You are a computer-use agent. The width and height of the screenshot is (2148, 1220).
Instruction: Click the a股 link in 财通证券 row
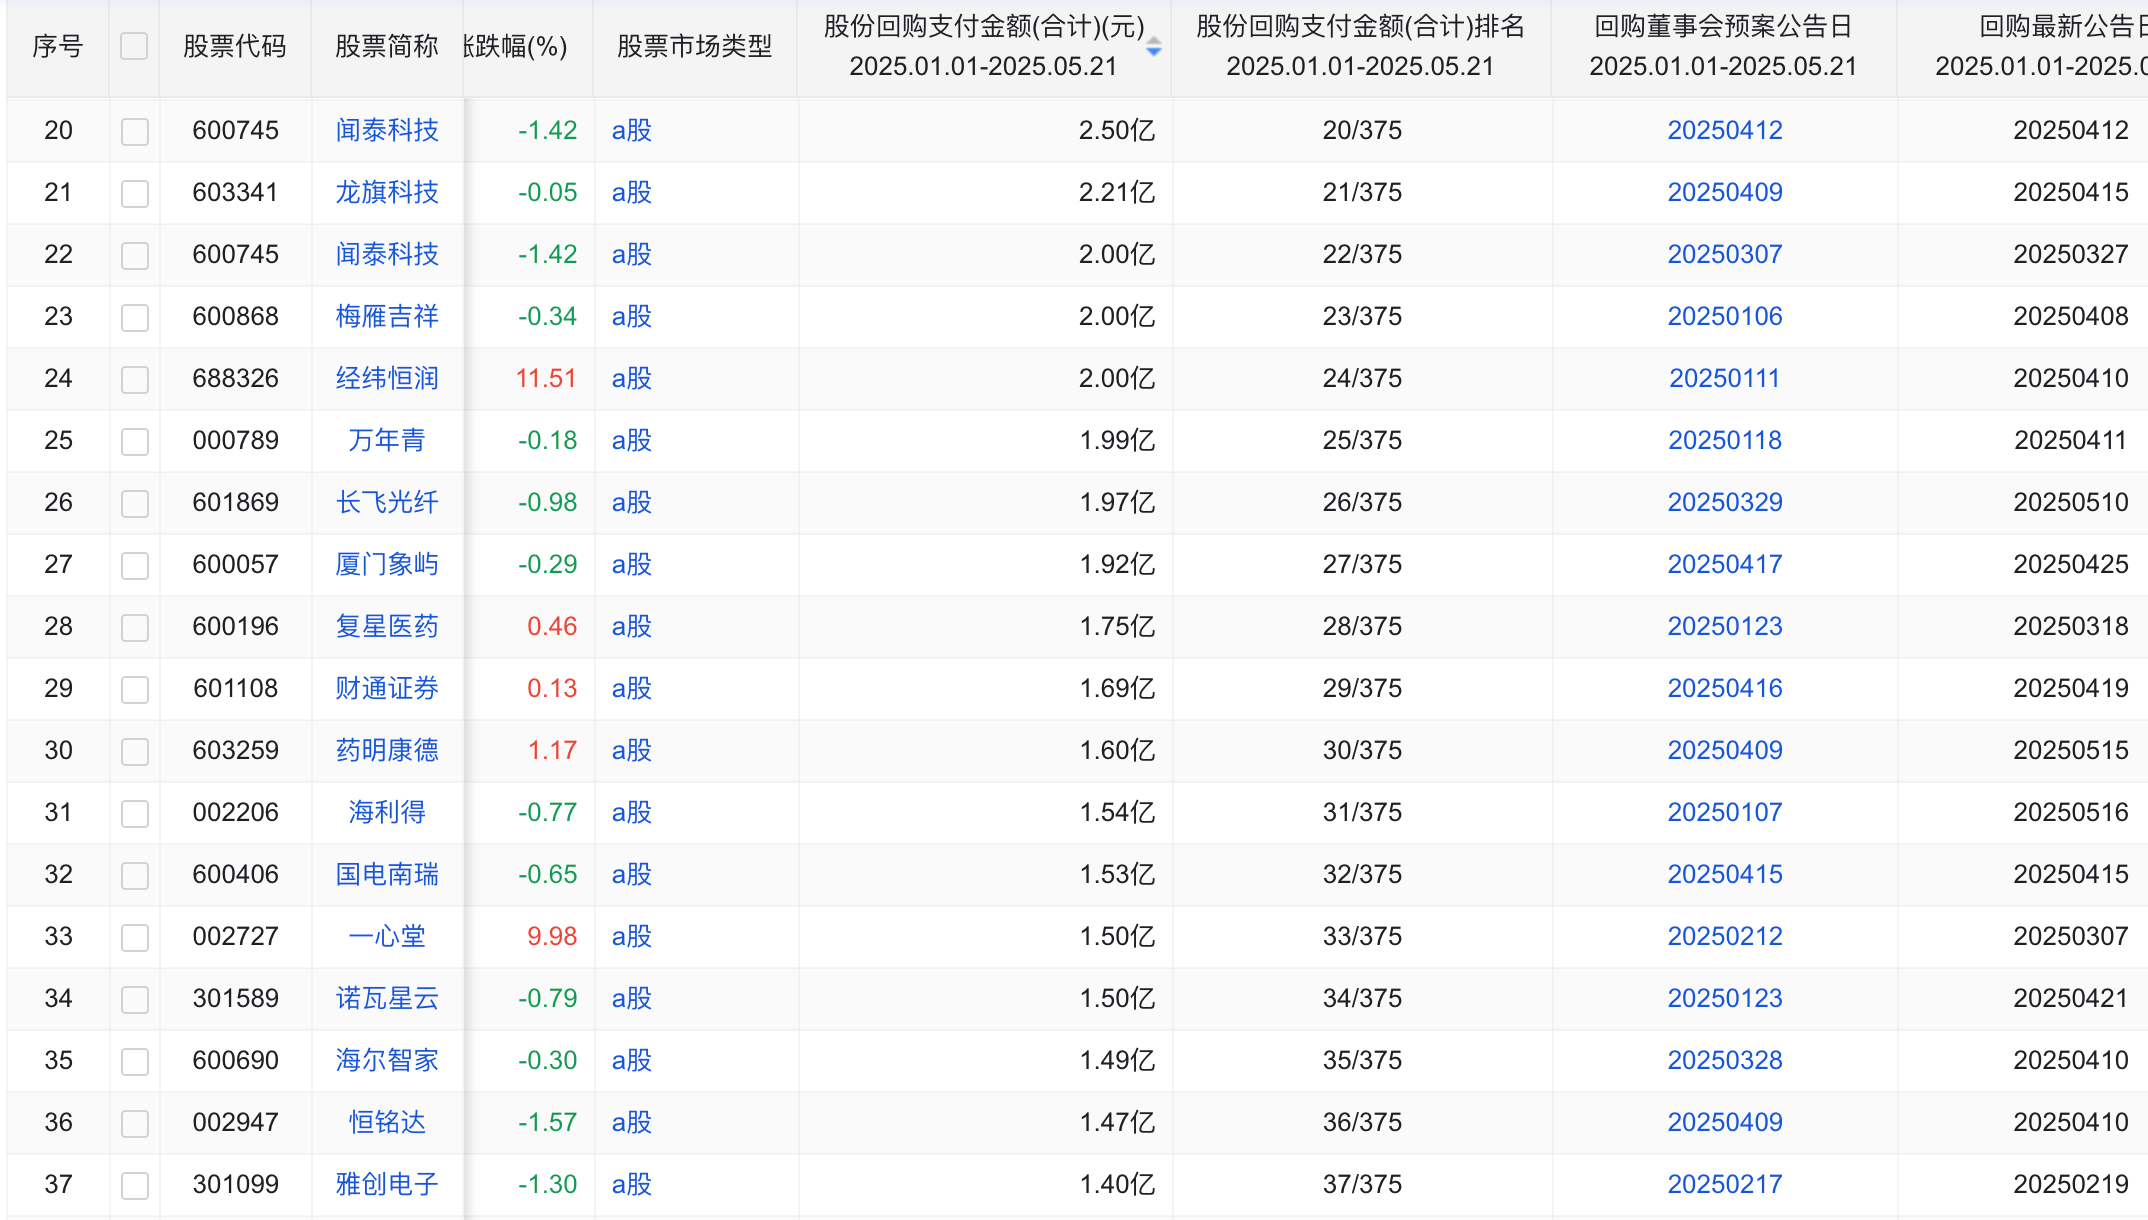(632, 688)
